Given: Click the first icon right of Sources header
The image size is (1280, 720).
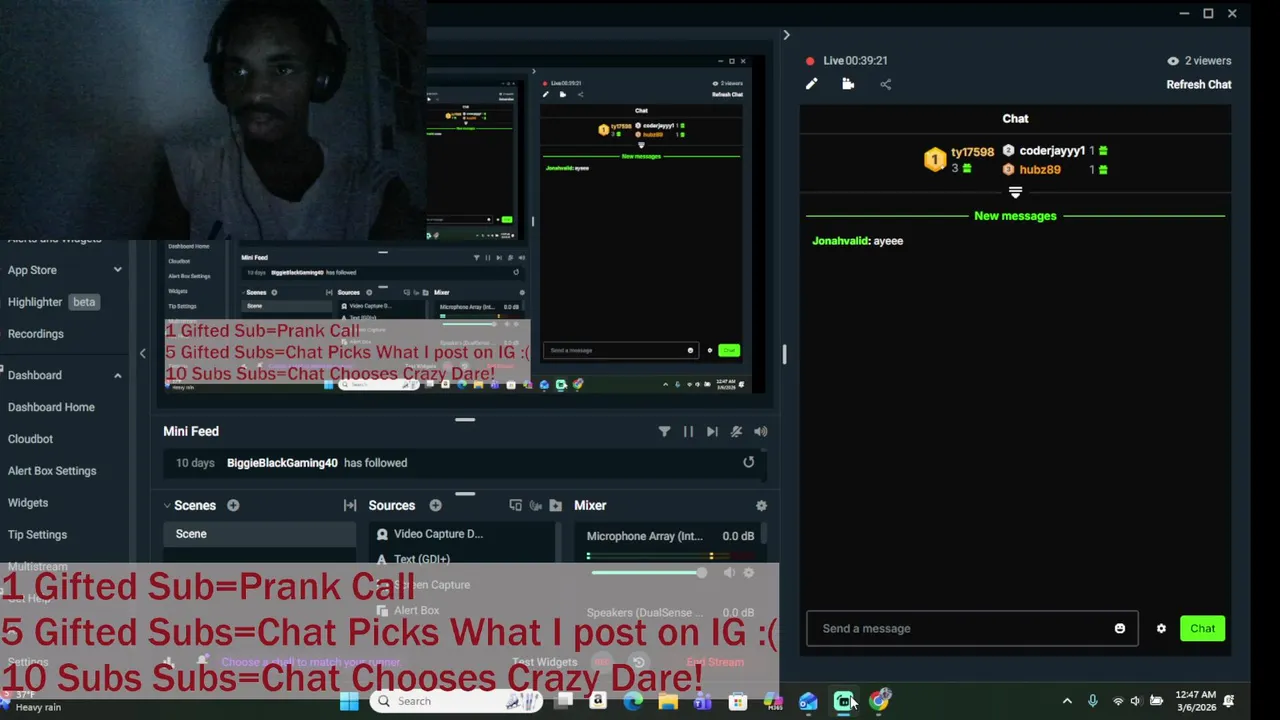Looking at the screenshot, I should 515,505.
